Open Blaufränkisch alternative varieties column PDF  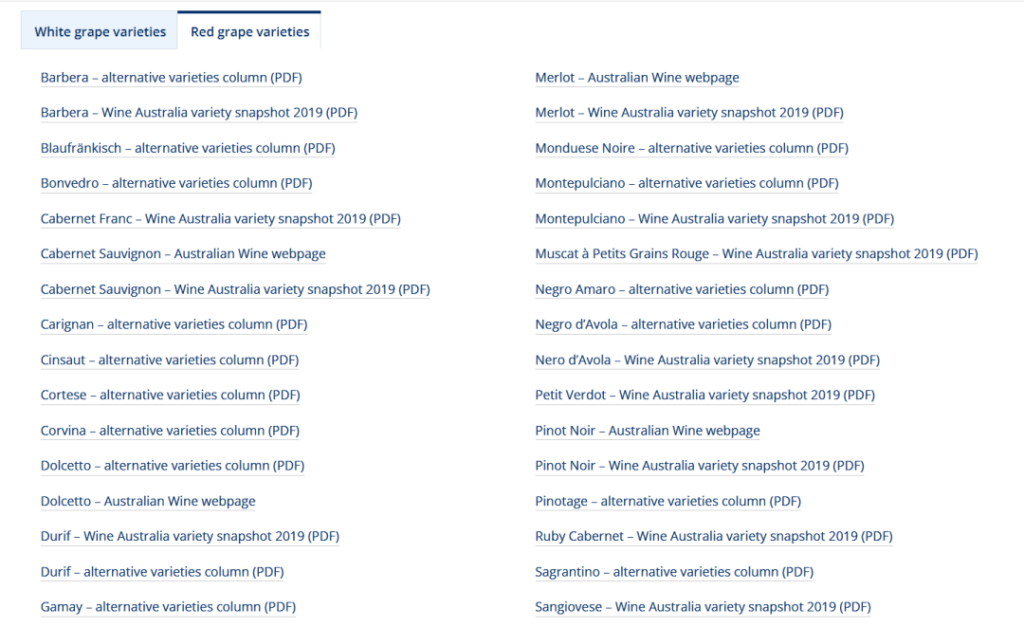point(188,148)
